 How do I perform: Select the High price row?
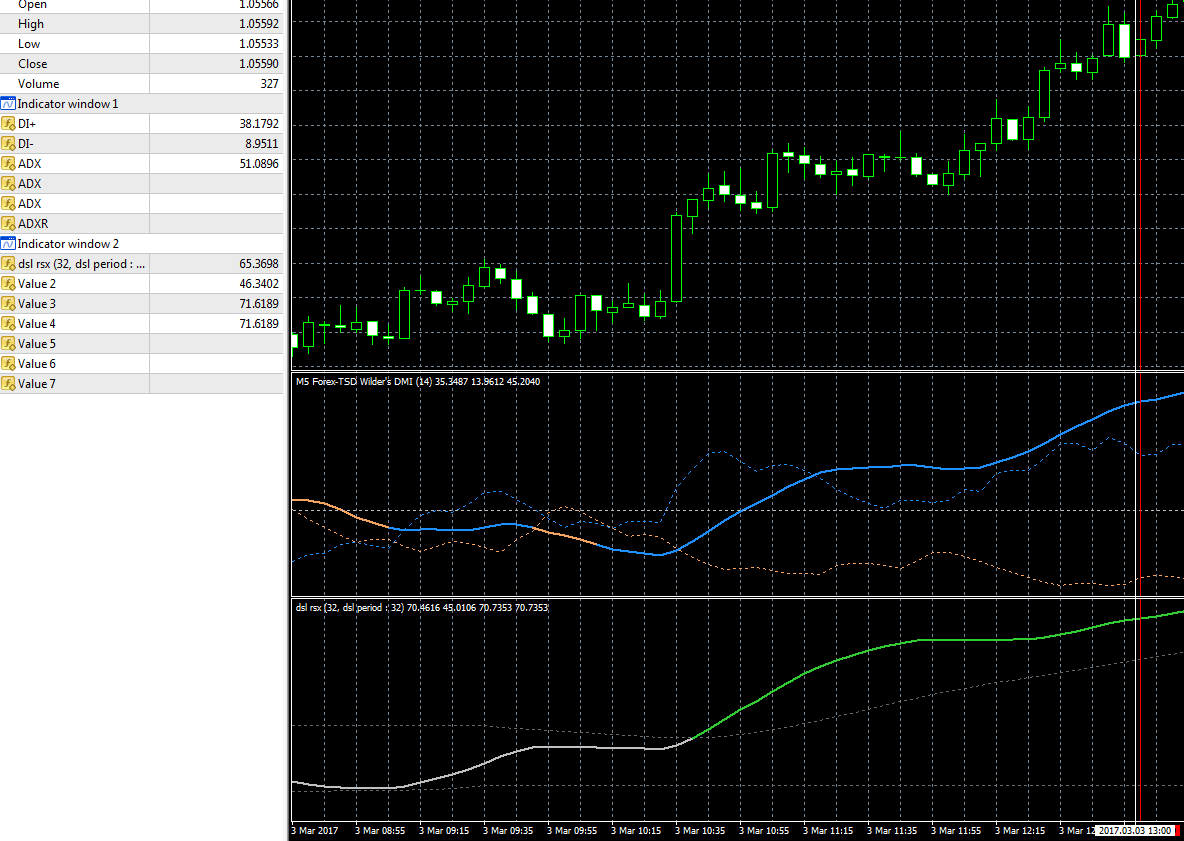(x=31, y=24)
